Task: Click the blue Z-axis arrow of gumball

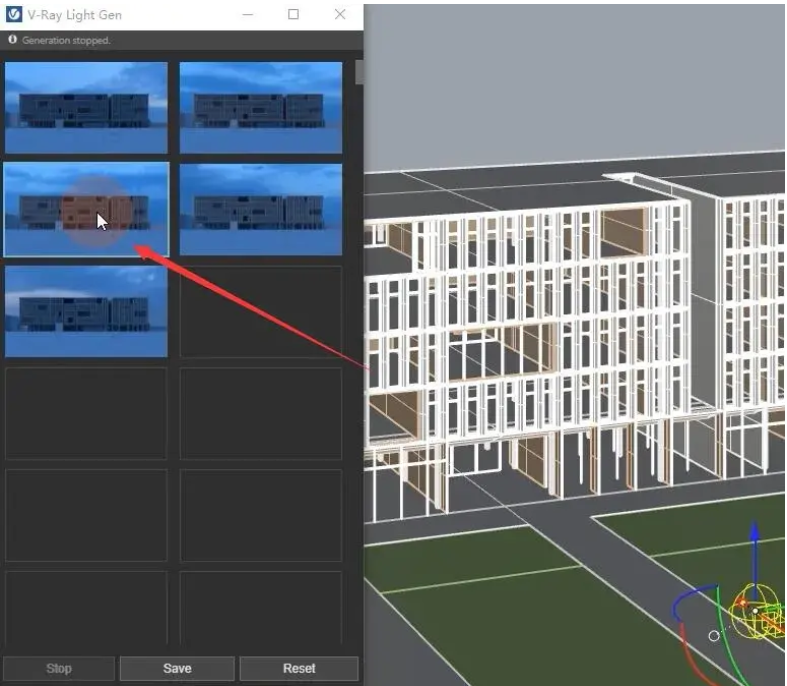Action: point(754,533)
